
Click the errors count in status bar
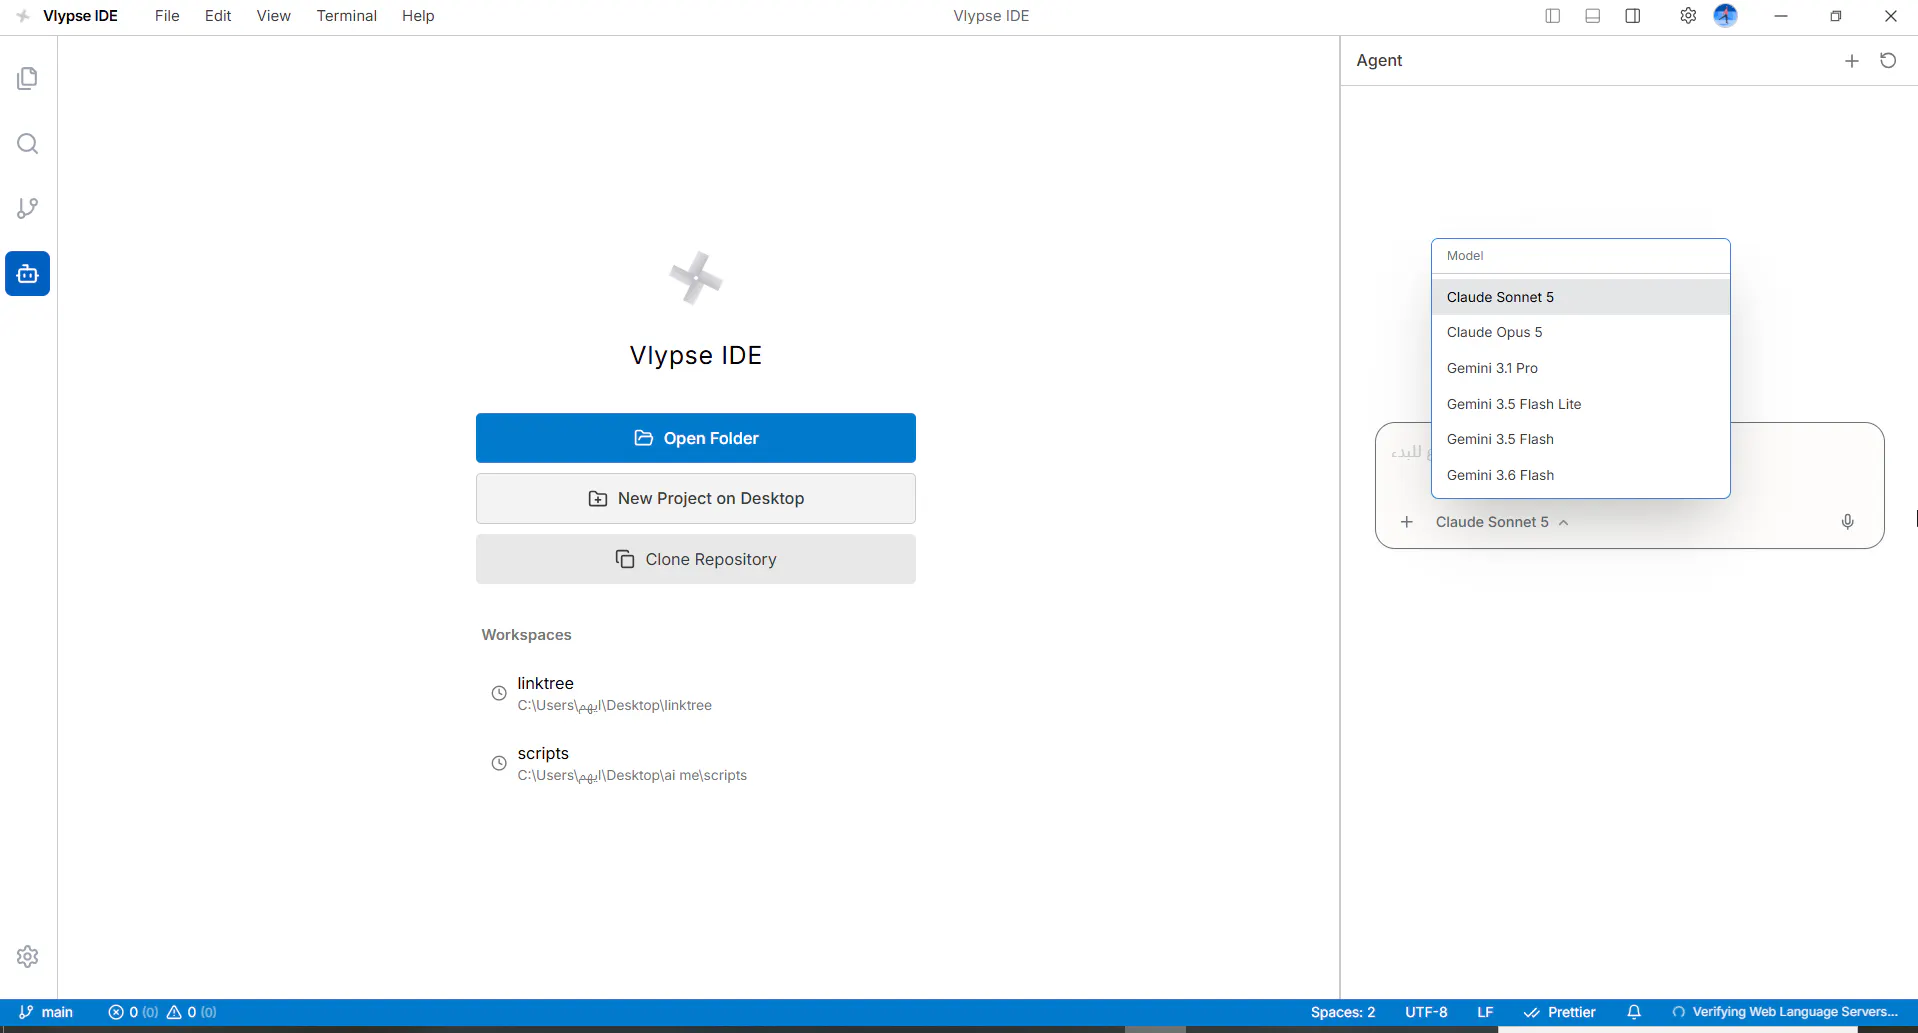(133, 1012)
